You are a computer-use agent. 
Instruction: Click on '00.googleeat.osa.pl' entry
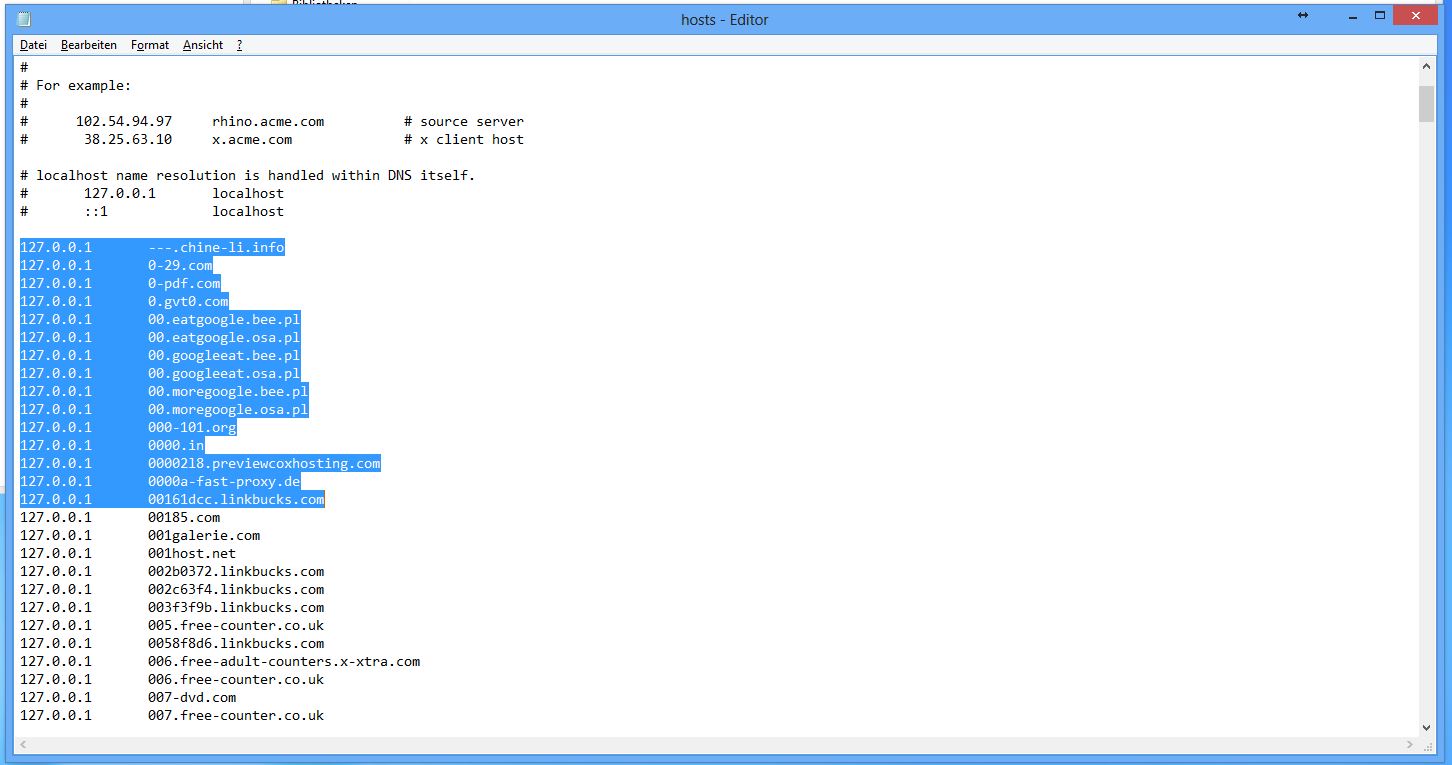pyautogui.click(x=224, y=373)
